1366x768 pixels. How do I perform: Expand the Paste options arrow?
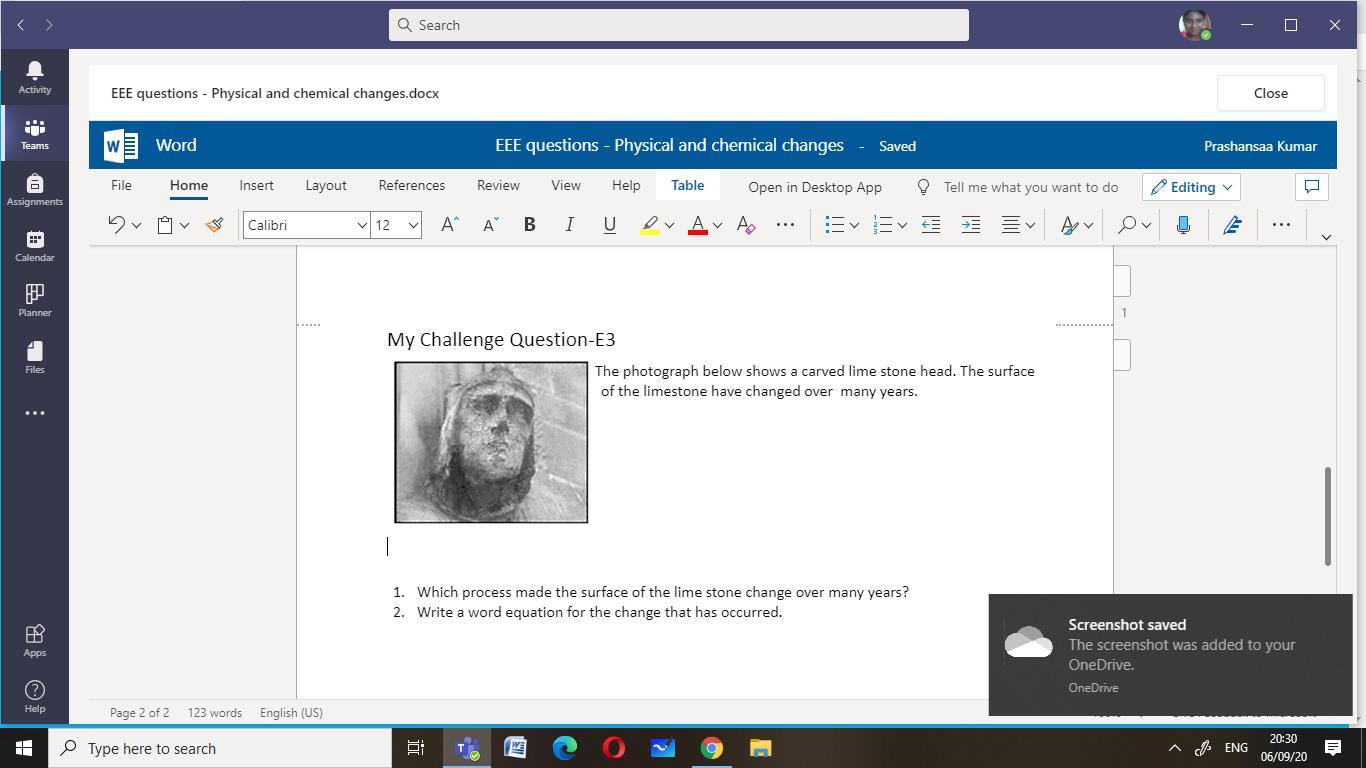click(x=184, y=225)
